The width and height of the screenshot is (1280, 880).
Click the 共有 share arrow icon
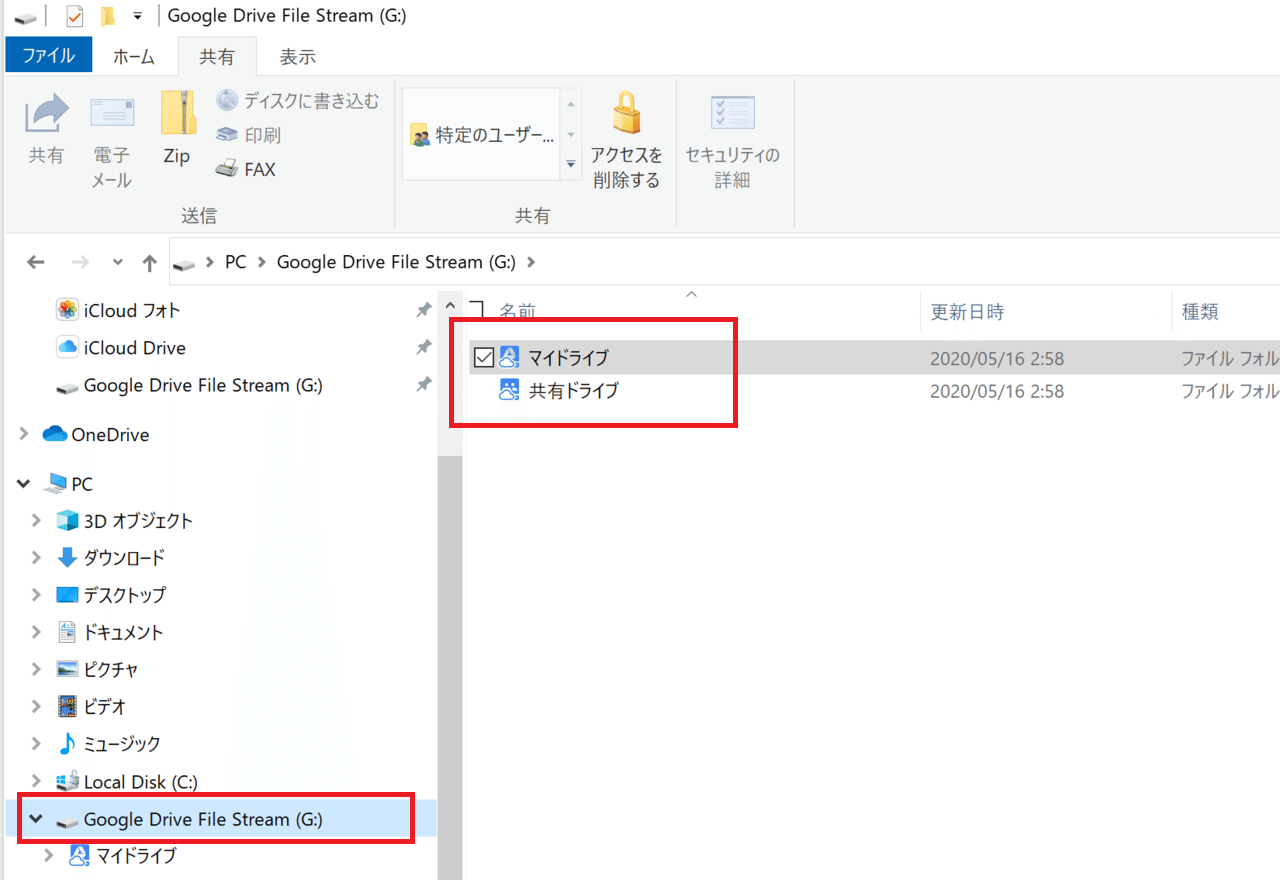[x=46, y=114]
